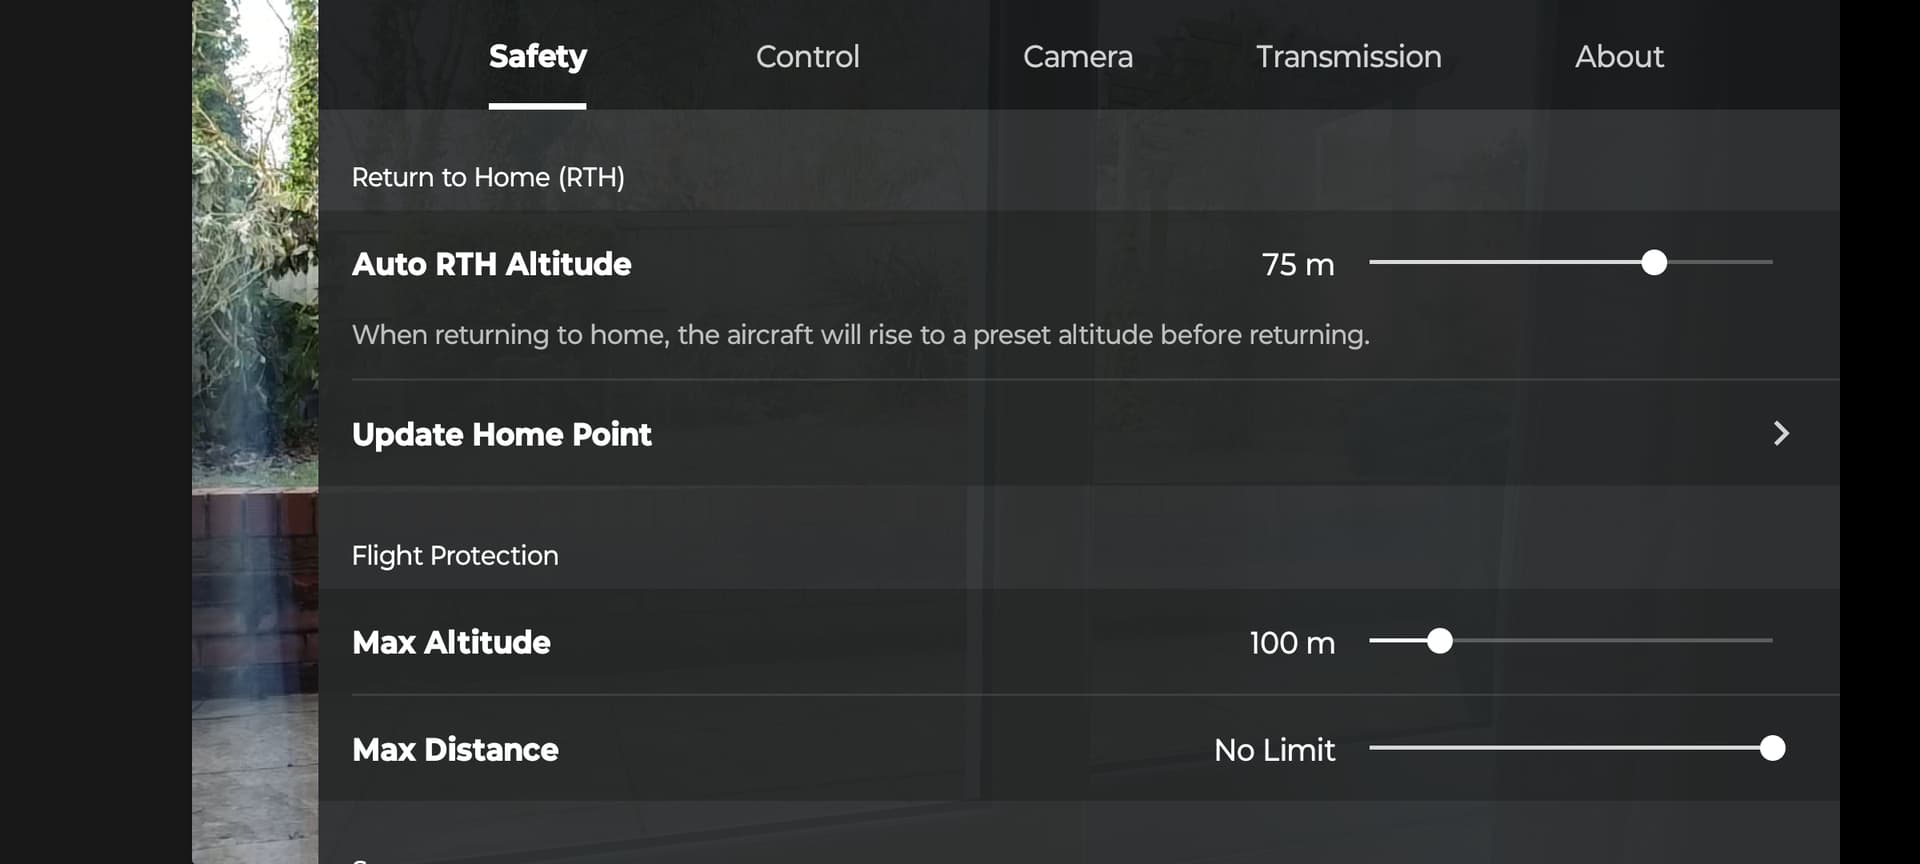1920x864 pixels.
Task: Click the middle of the Max Altitude track
Action: [x=1571, y=640]
